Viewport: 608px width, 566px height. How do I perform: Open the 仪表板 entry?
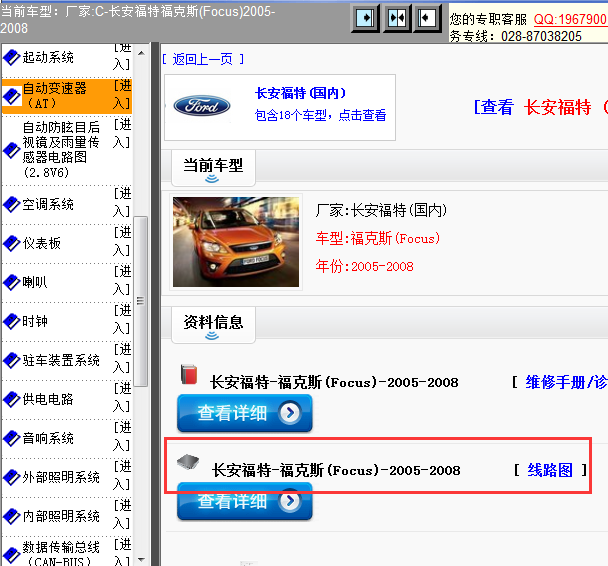(41, 243)
